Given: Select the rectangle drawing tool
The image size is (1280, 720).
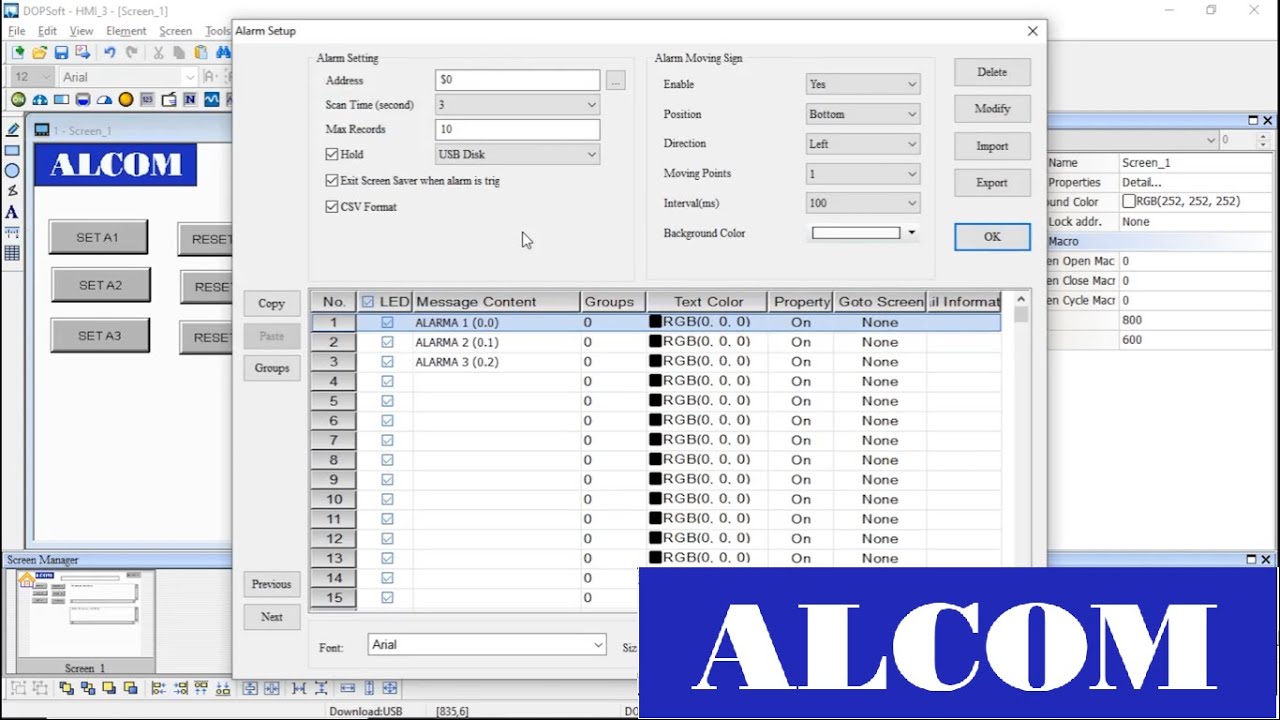Looking at the screenshot, I should (12, 151).
